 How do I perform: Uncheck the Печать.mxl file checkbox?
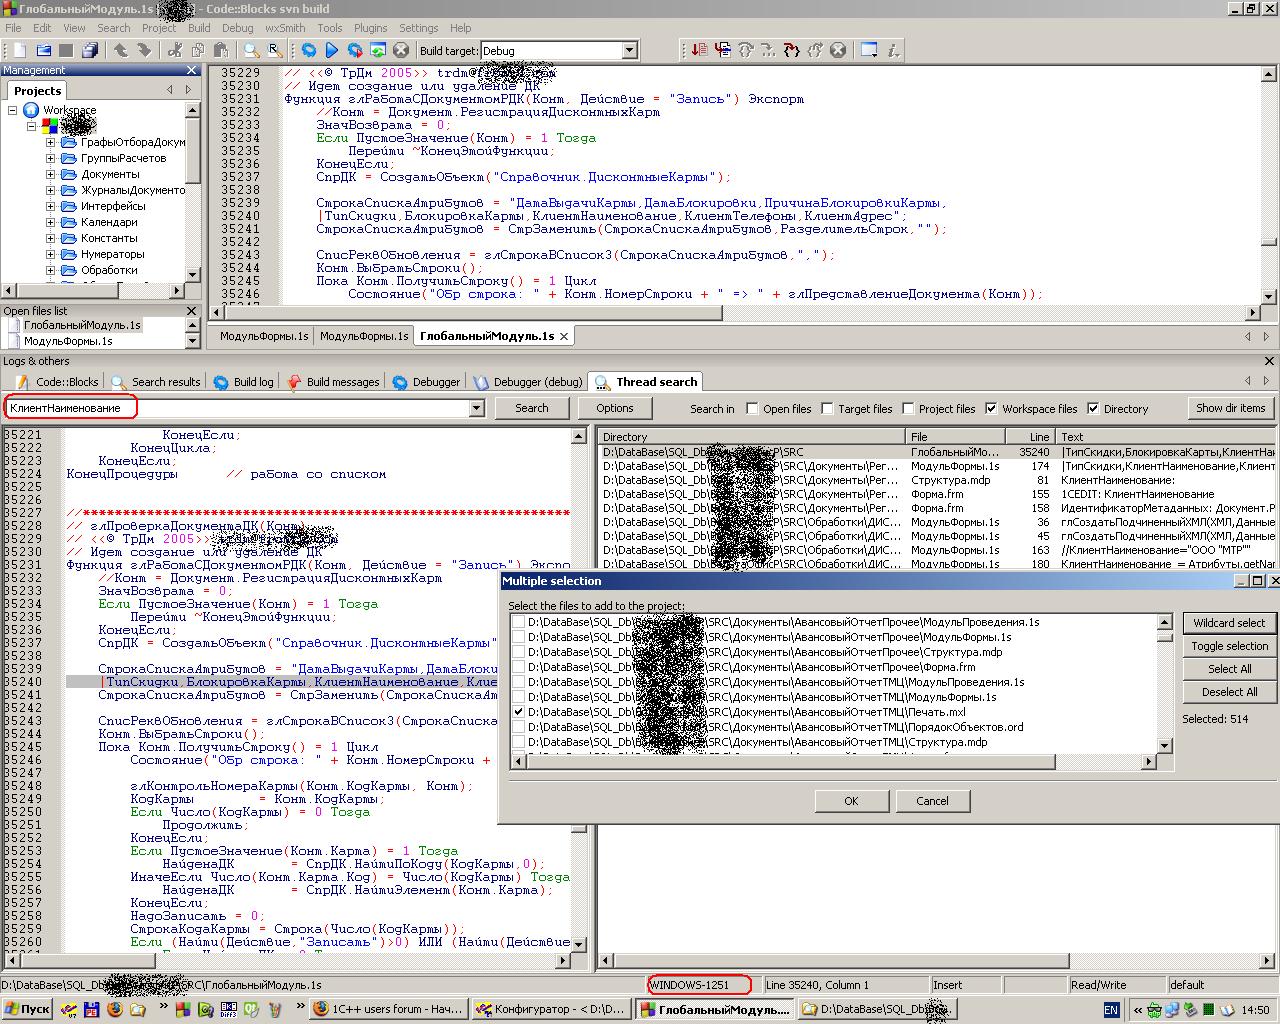pyautogui.click(x=518, y=712)
